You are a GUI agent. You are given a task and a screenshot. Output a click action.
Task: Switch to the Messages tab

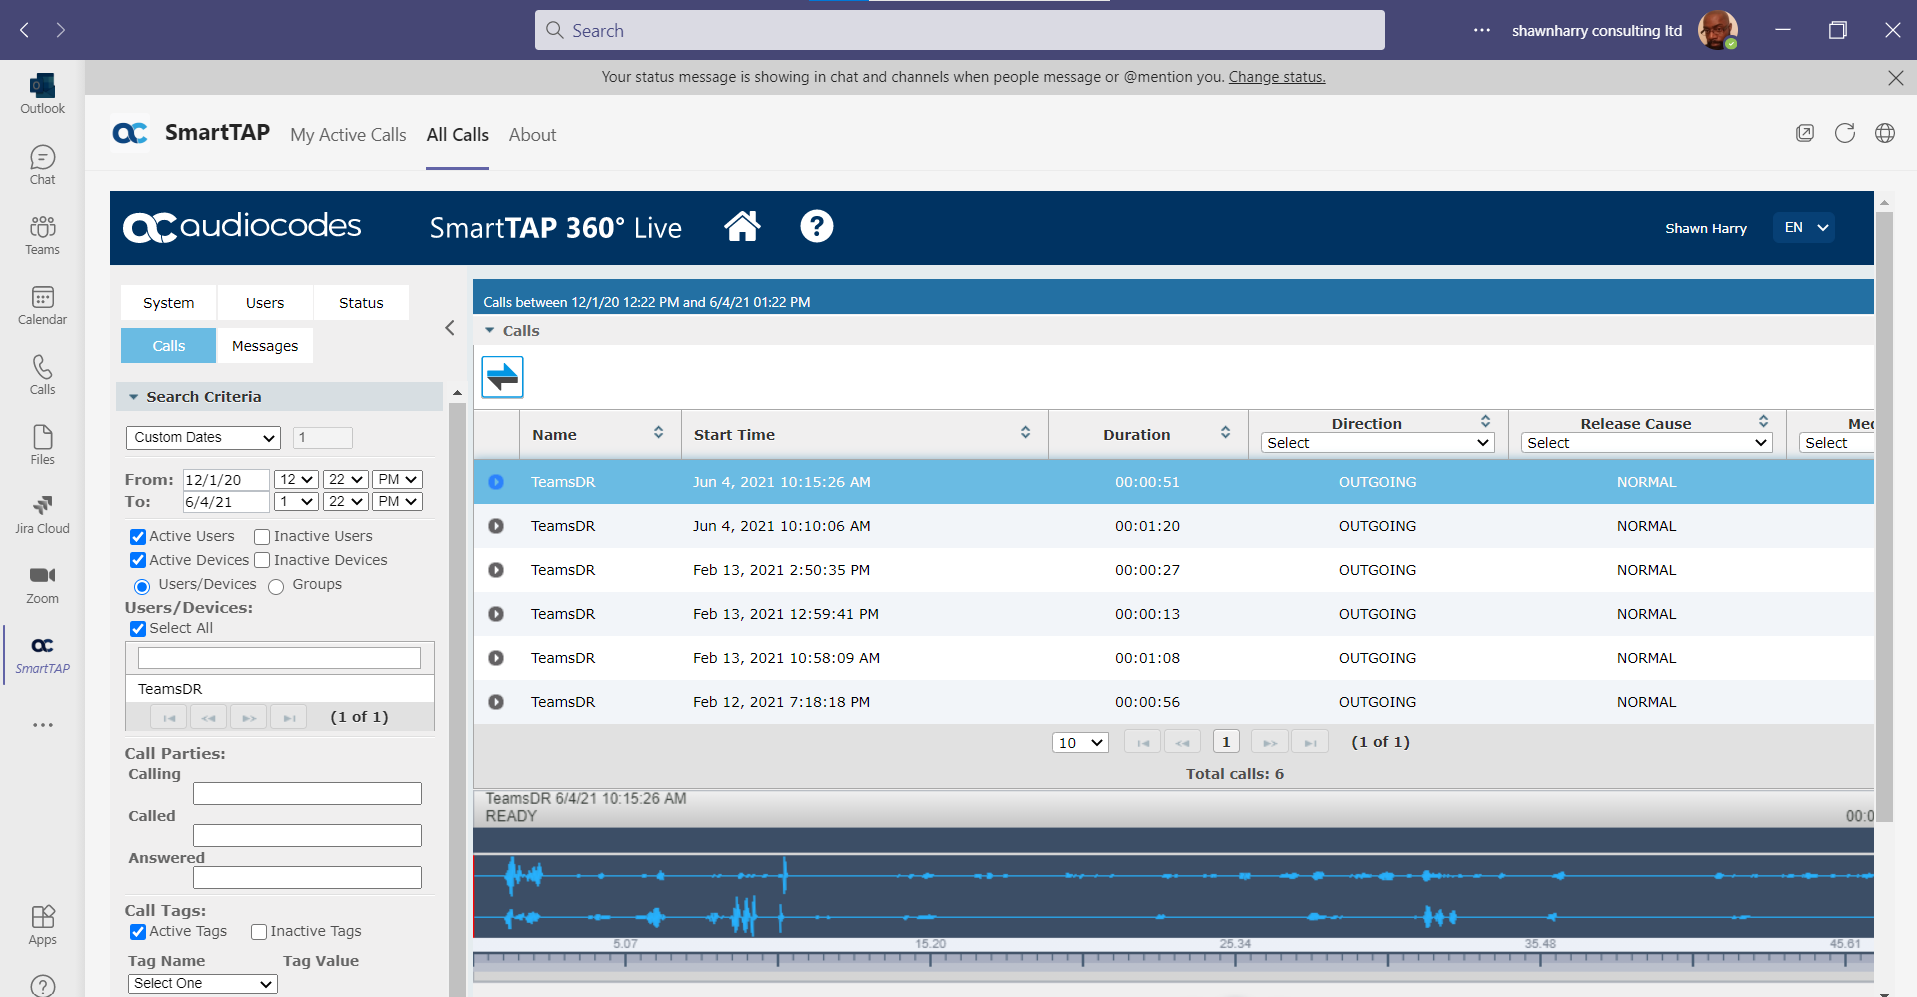click(x=264, y=345)
